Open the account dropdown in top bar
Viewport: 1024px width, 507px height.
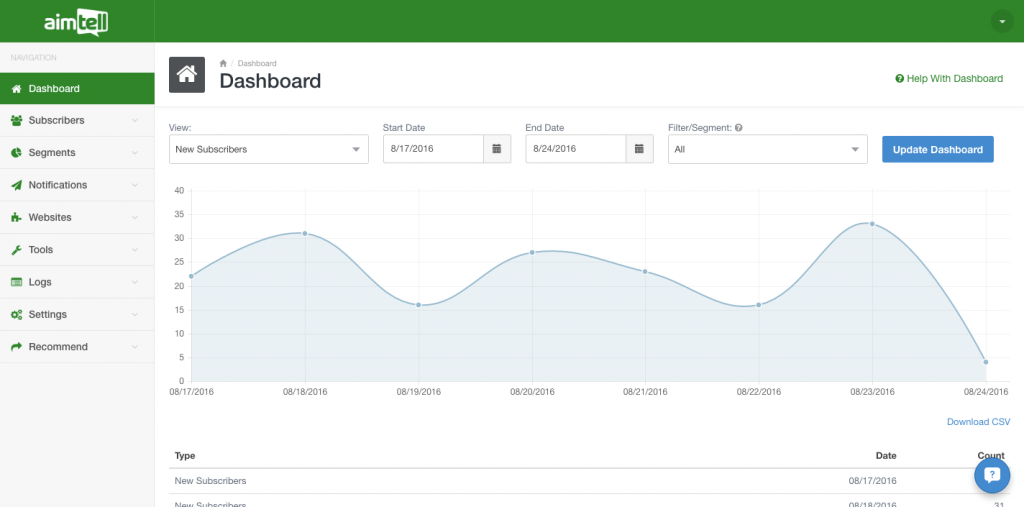1002,22
